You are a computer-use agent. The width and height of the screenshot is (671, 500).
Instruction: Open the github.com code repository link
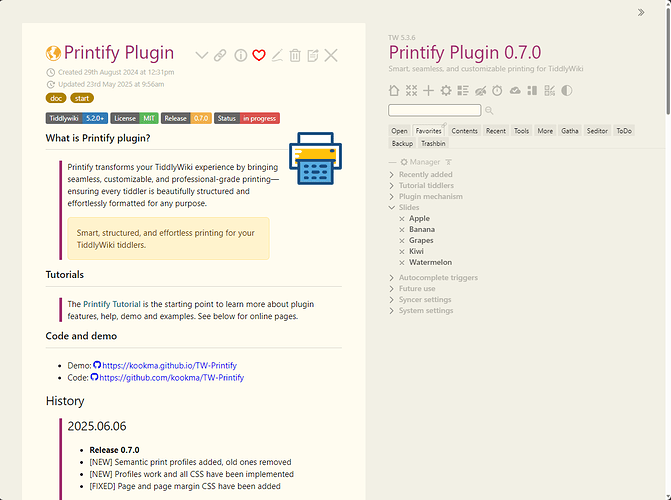click(x=172, y=378)
